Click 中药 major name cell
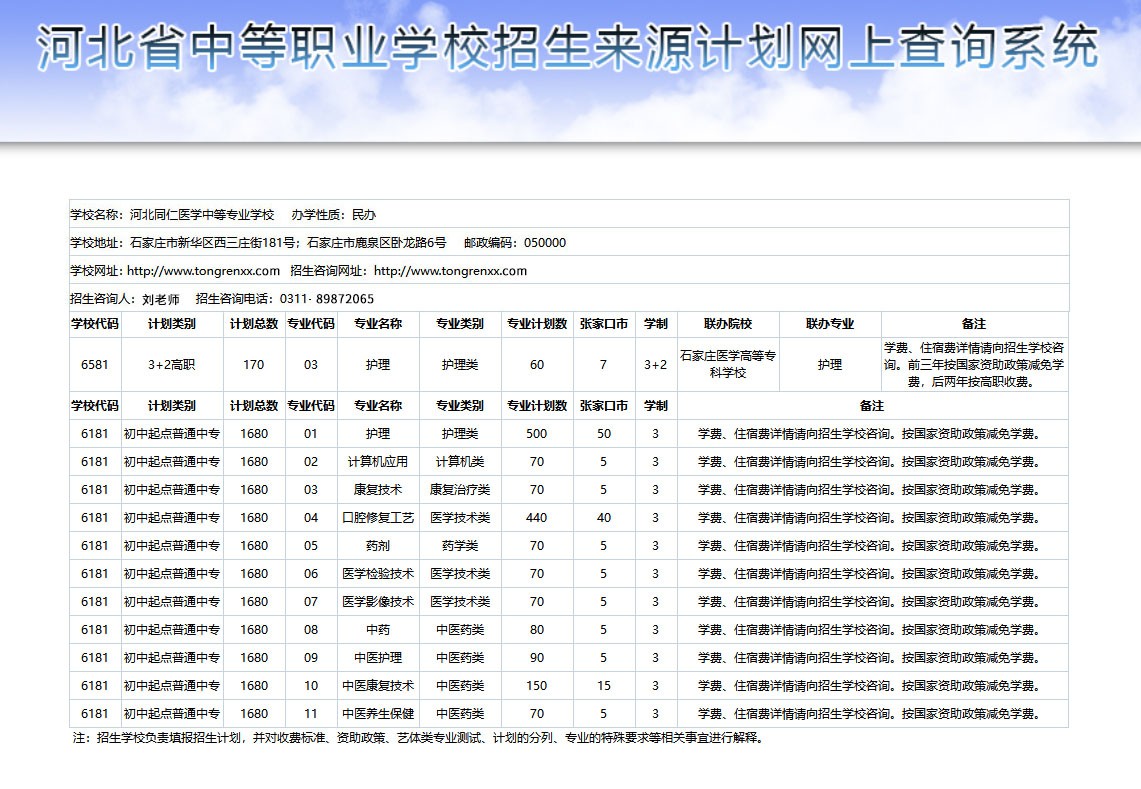The image size is (1141, 789). [x=378, y=630]
